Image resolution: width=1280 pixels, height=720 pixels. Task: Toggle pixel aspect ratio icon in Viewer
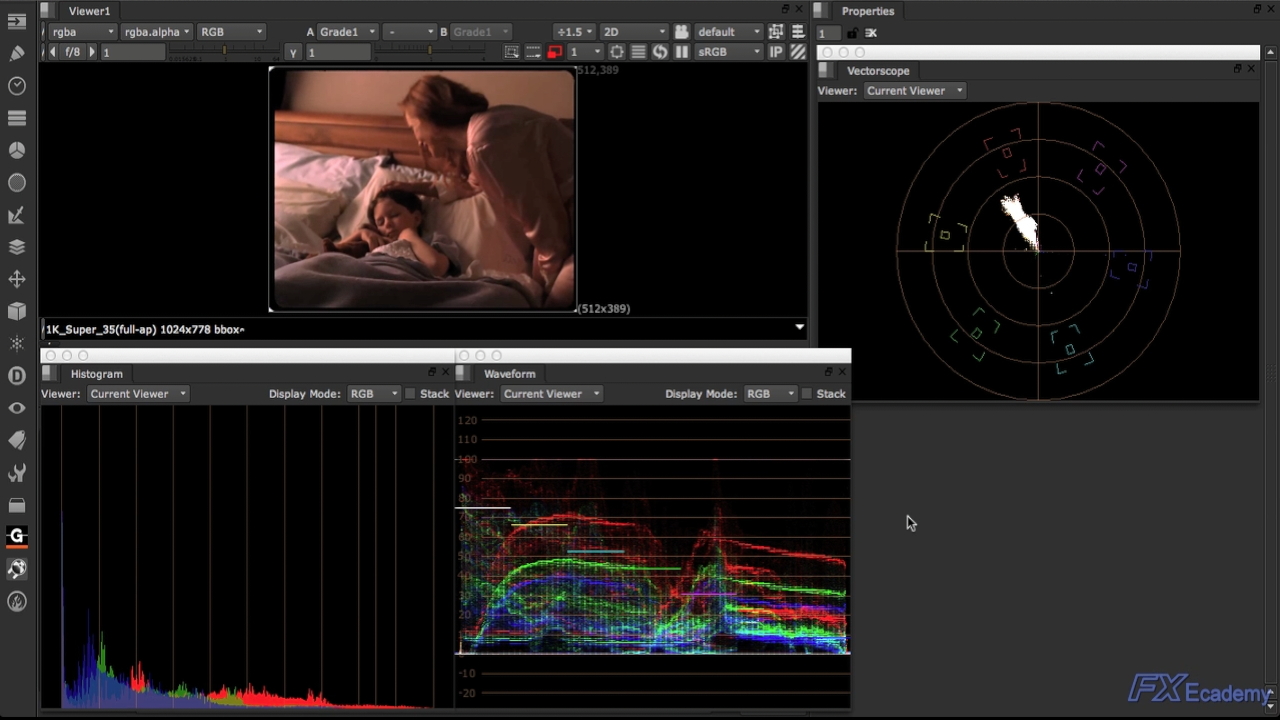pyautogui.click(x=617, y=52)
